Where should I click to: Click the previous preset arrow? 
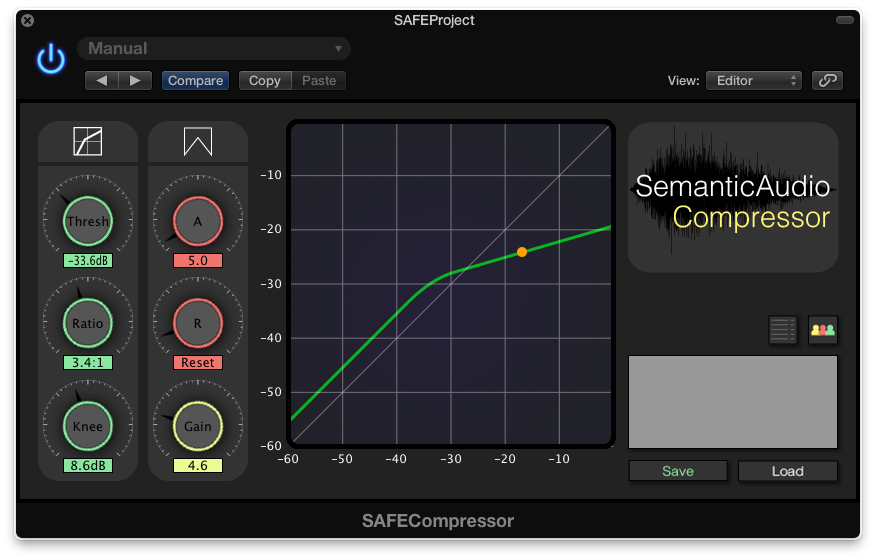pos(101,80)
